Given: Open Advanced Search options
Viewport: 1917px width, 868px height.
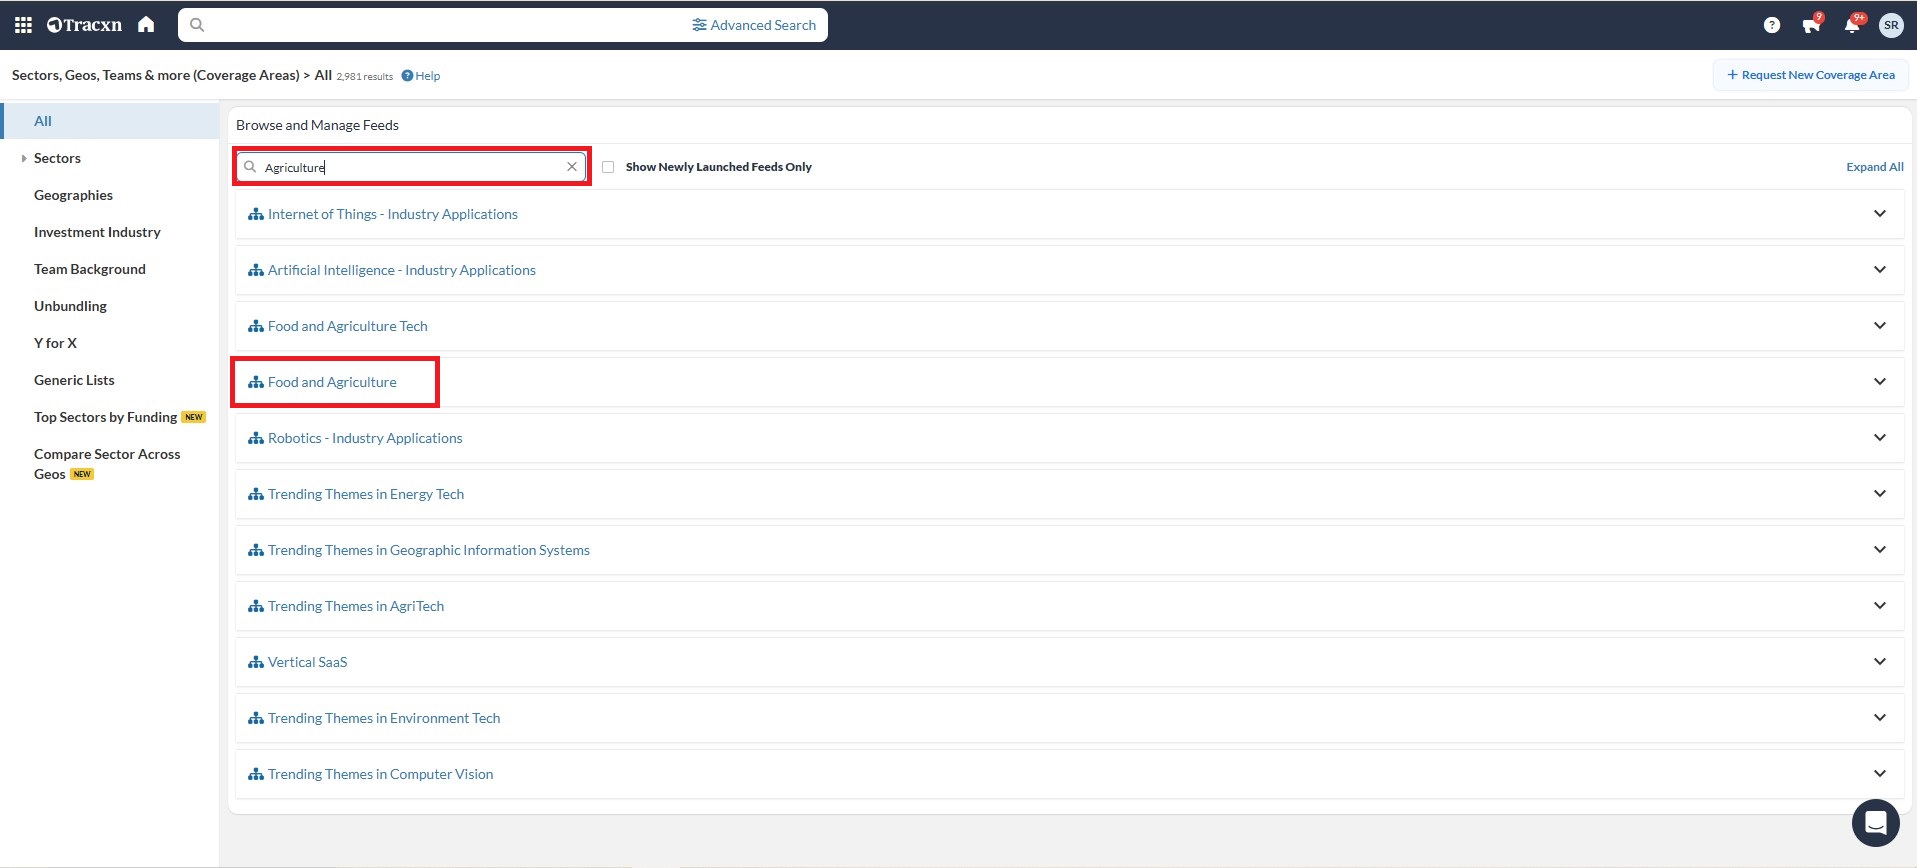Looking at the screenshot, I should pos(754,25).
